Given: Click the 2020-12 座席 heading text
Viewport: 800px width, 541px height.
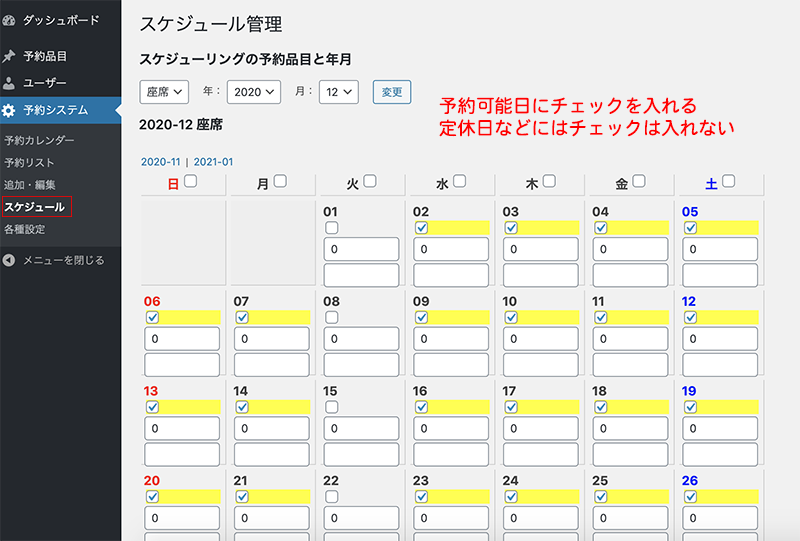Looking at the screenshot, I should (181, 125).
